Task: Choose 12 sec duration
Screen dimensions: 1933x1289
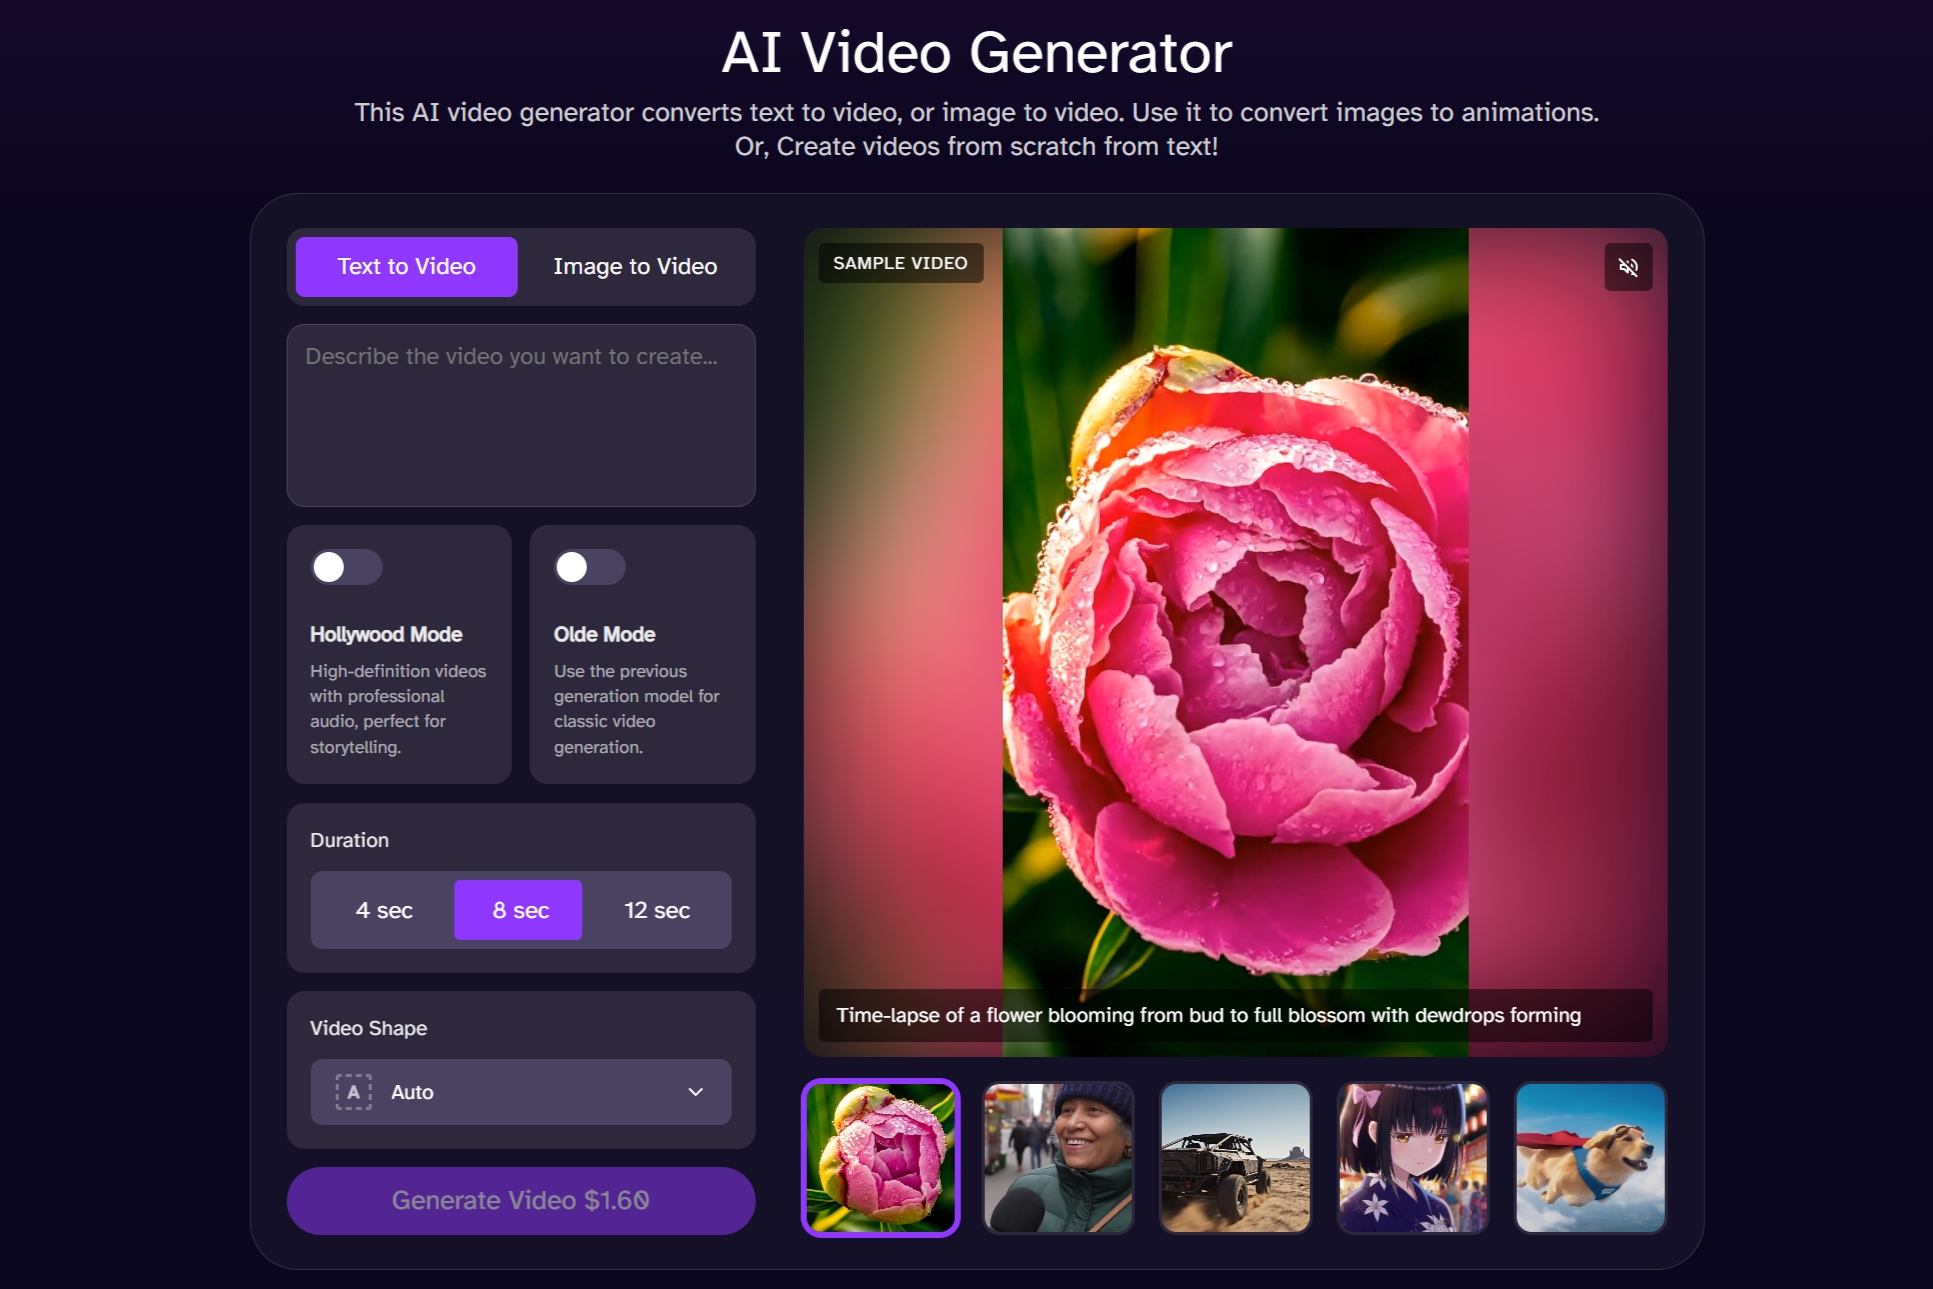Action: pyautogui.click(x=657, y=910)
